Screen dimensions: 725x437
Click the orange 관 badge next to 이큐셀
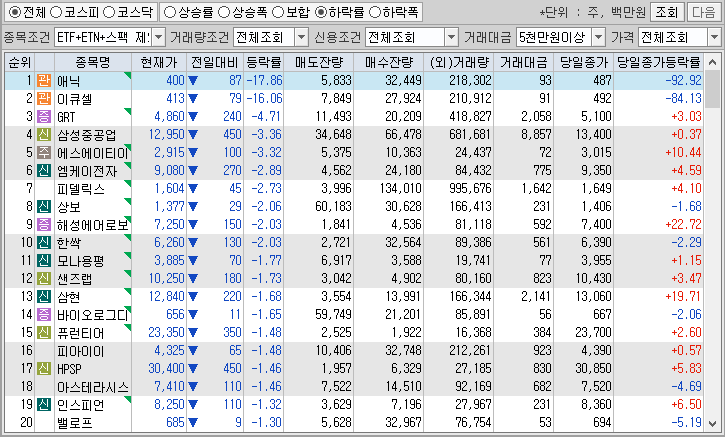44,98
